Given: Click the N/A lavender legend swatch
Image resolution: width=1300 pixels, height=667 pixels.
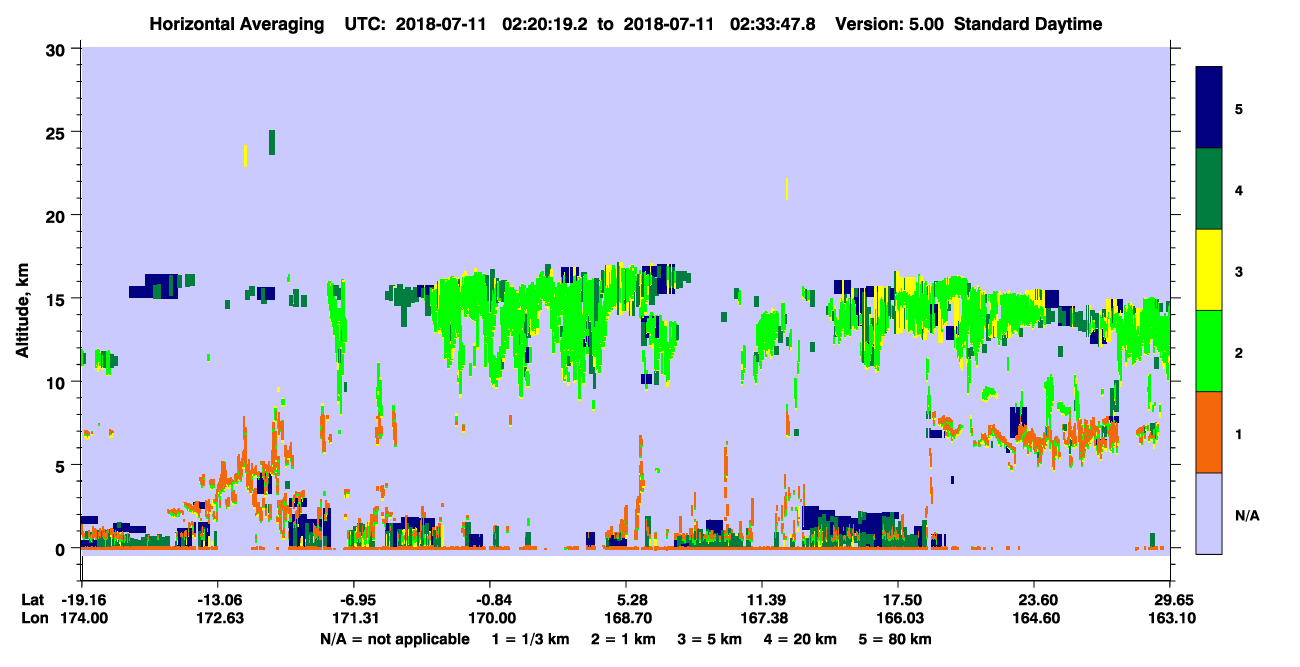Looking at the screenshot, I should pos(1209,513).
